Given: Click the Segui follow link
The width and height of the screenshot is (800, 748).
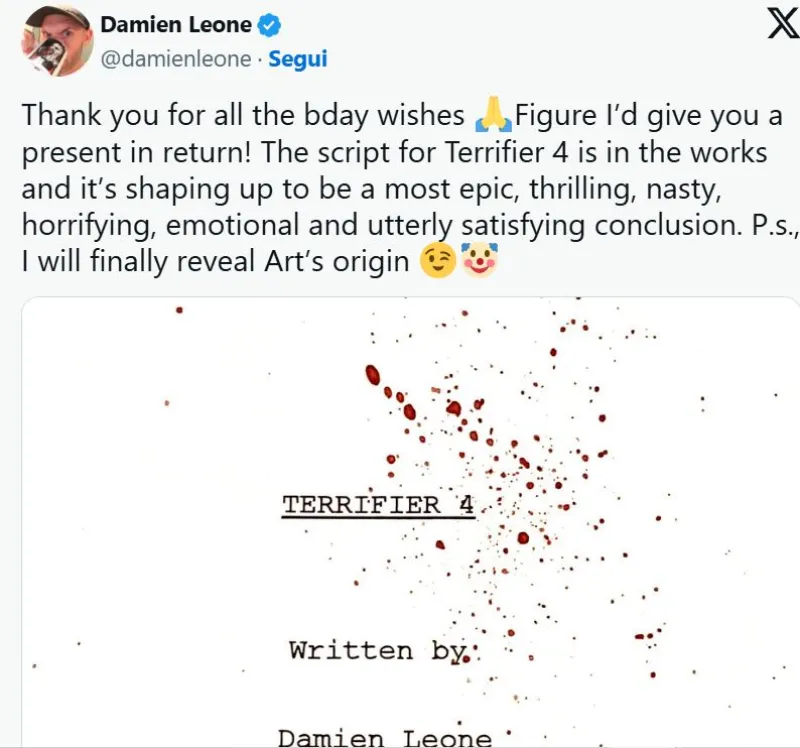Looking at the screenshot, I should [x=297, y=59].
